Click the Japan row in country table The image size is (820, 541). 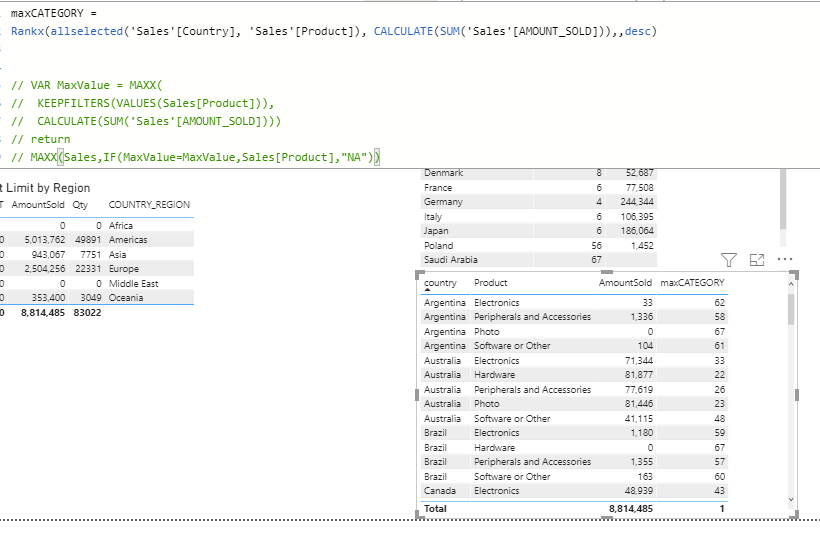pos(539,231)
